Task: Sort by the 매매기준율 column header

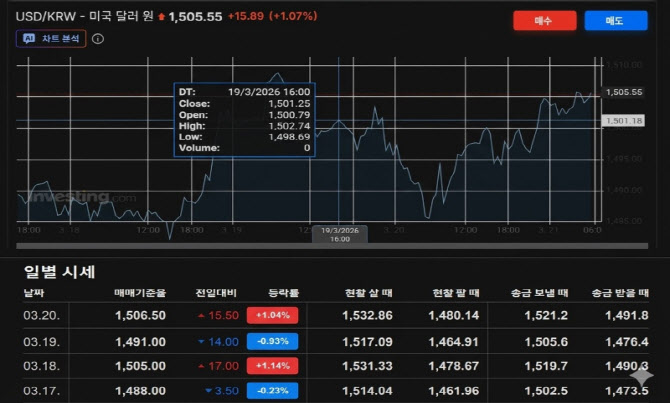Action: tap(140, 293)
